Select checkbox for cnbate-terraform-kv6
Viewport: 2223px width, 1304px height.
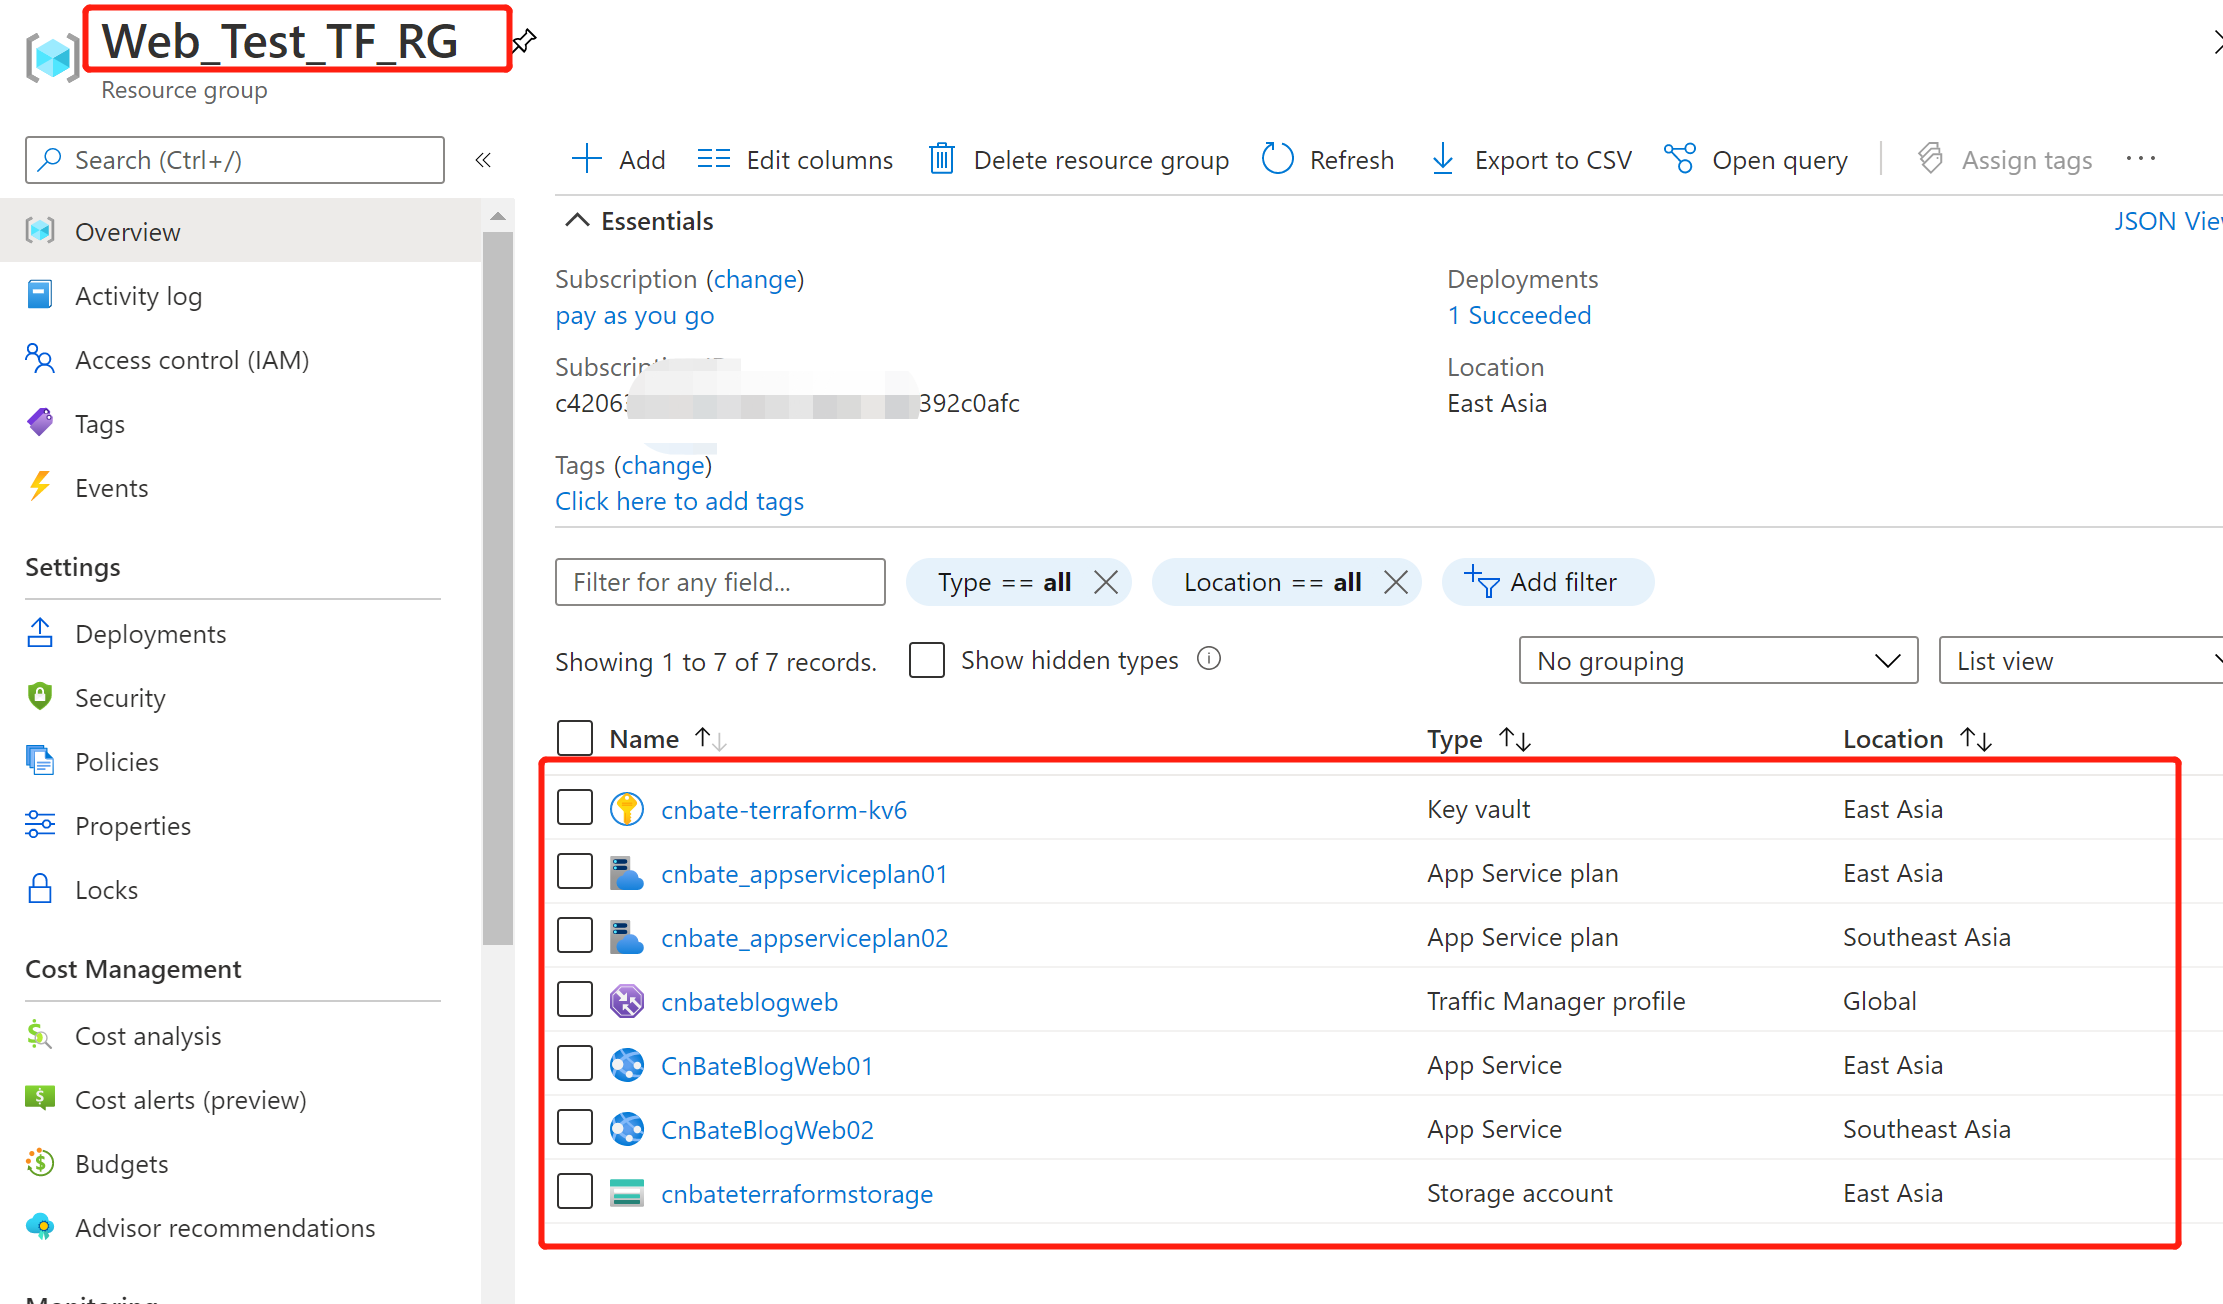(575, 807)
